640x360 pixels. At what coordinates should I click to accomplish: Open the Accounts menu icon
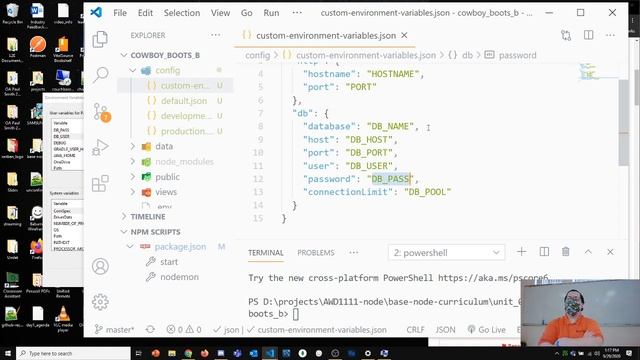(100, 266)
